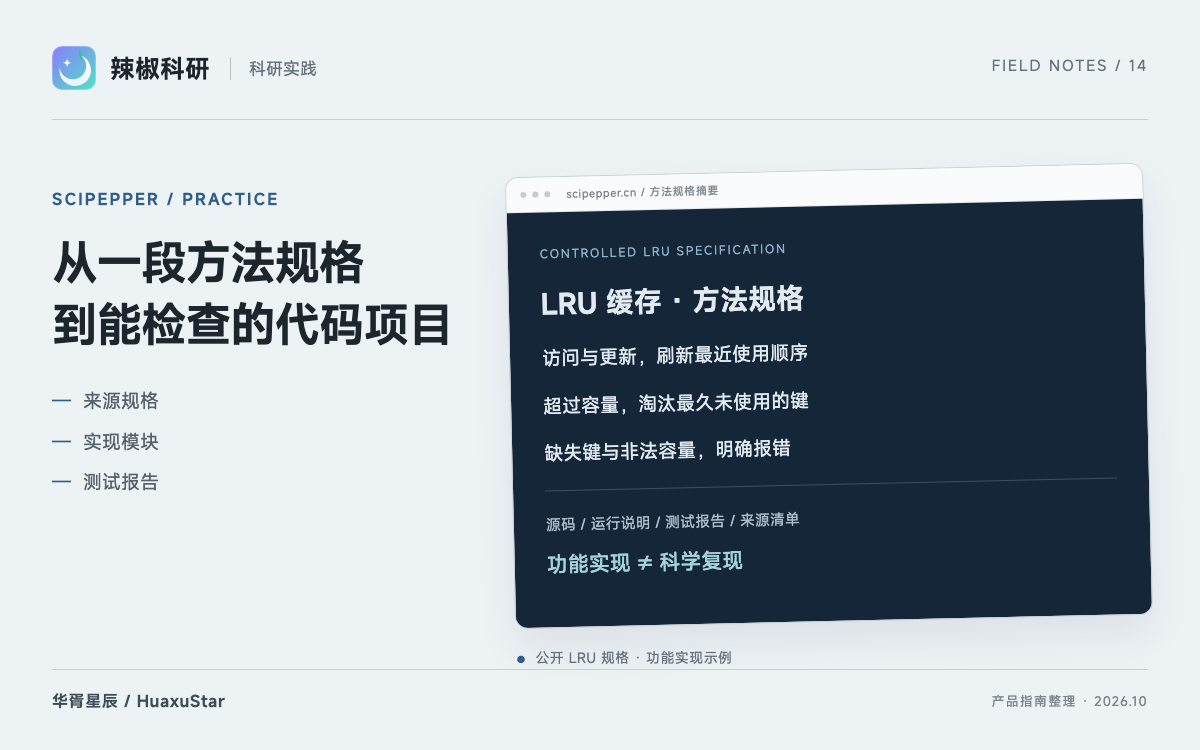Click the 功能实现 ≠ 科学复现 statement
Viewport: 1200px width, 750px height.
(x=645, y=562)
